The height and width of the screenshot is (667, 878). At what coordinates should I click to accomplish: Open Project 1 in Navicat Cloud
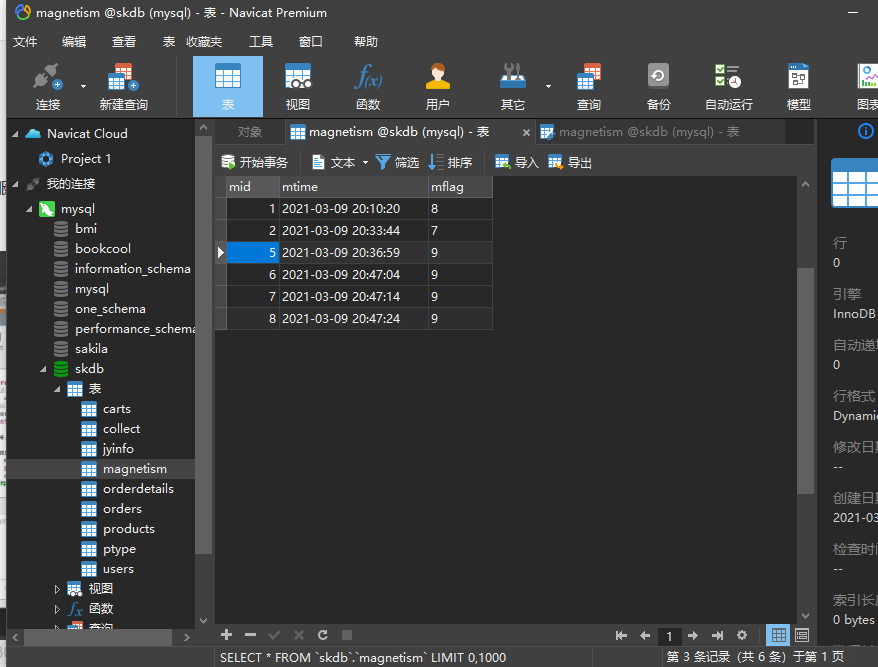[86, 159]
